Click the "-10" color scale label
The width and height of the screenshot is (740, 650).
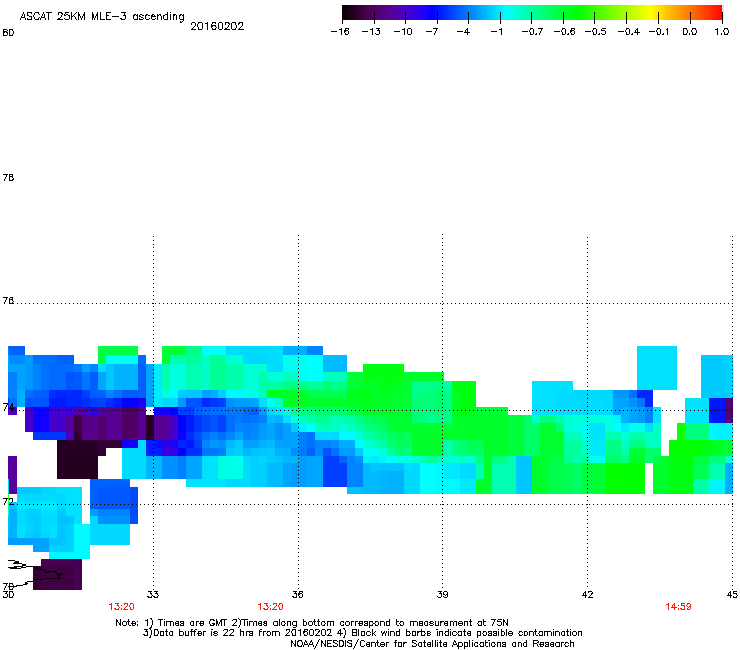(403, 32)
